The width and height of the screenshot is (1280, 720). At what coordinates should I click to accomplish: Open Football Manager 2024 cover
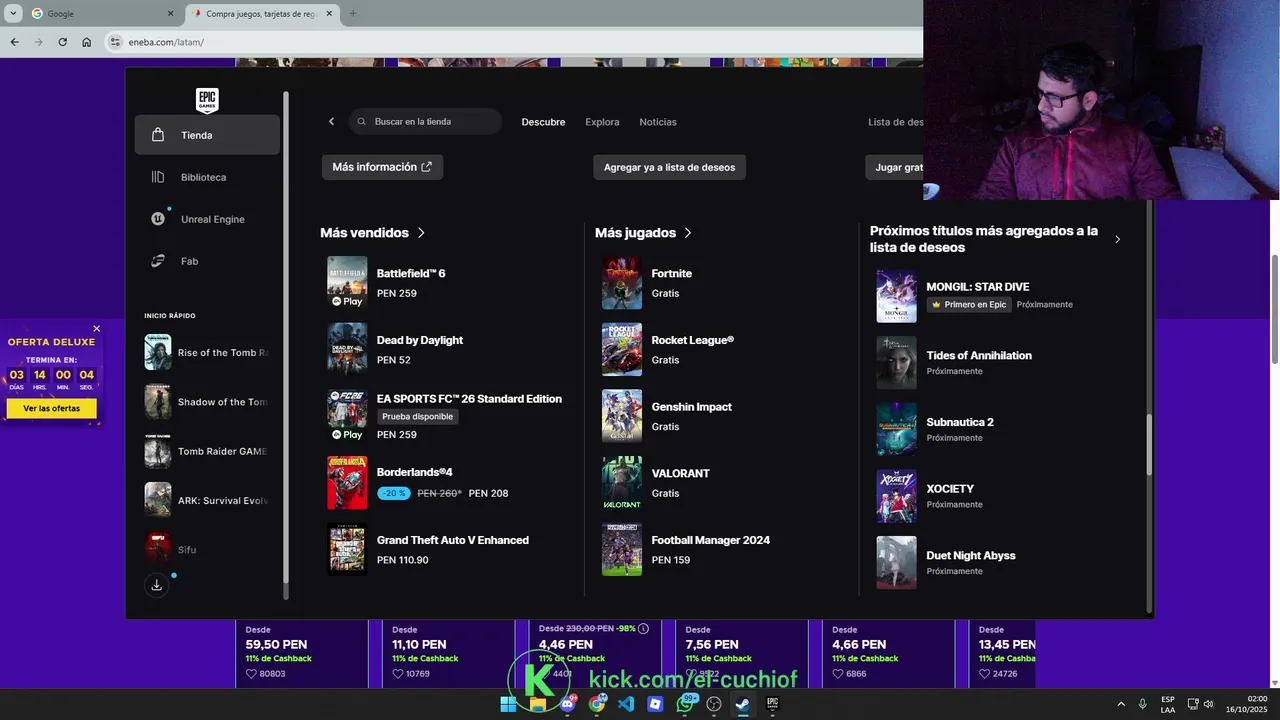622,549
